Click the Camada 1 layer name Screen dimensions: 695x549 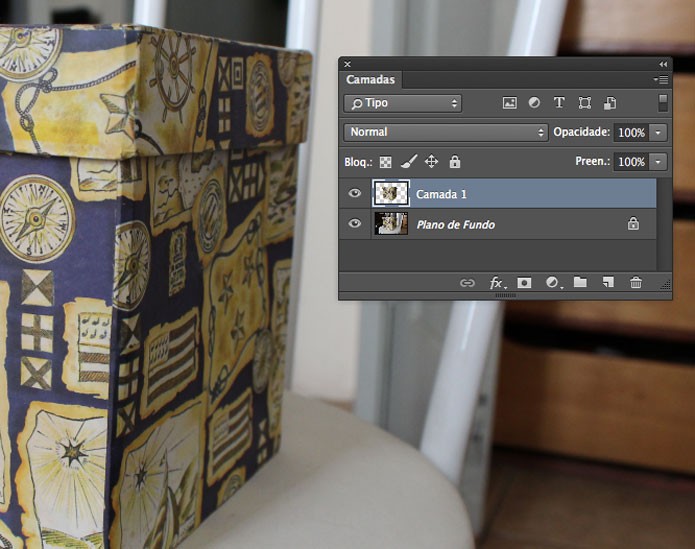coord(441,195)
